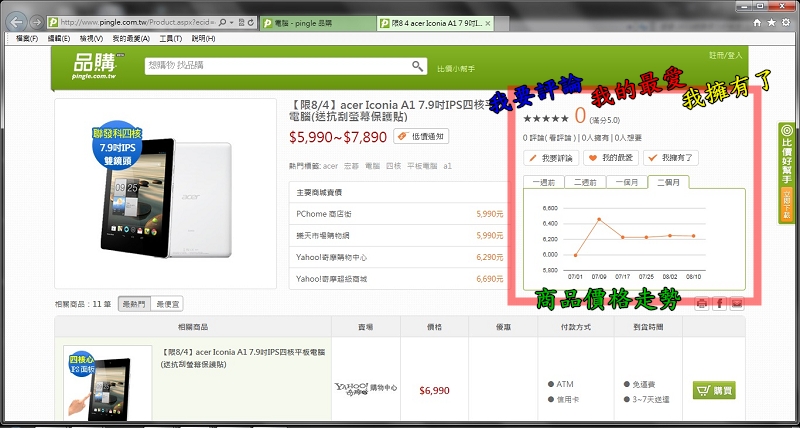Click the 宏碁 hot tag
The height and width of the screenshot is (428, 800).
click(x=352, y=166)
